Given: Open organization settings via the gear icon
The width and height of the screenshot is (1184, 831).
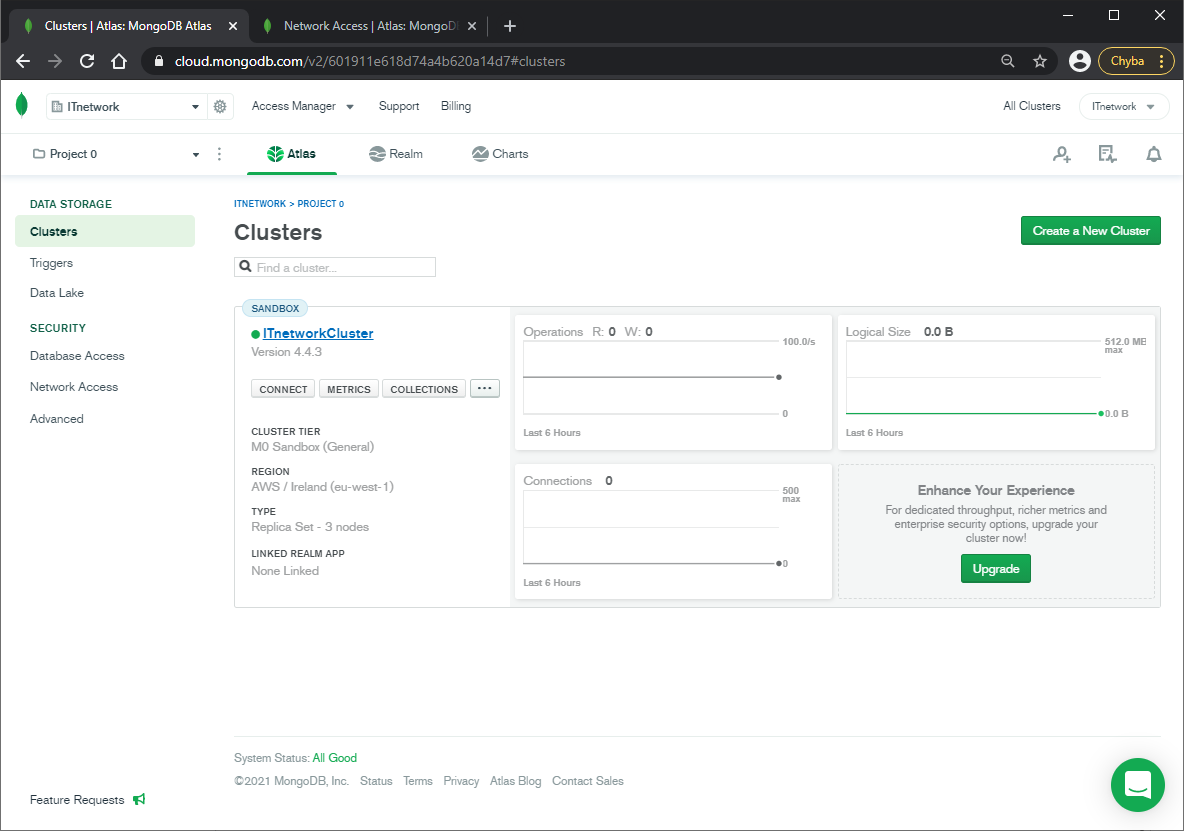Looking at the screenshot, I should pyautogui.click(x=220, y=106).
